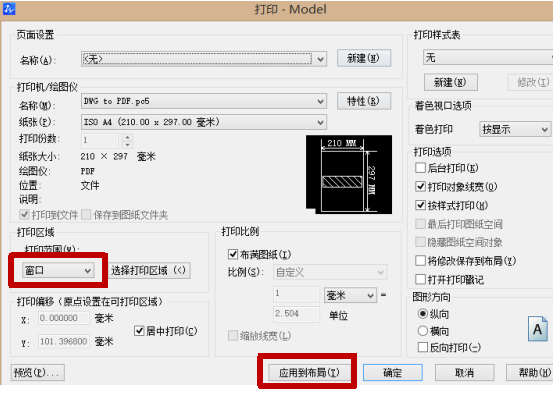The height and width of the screenshot is (393, 553).
Task: Click the 选择打印区域 button
Action: [x=148, y=271]
